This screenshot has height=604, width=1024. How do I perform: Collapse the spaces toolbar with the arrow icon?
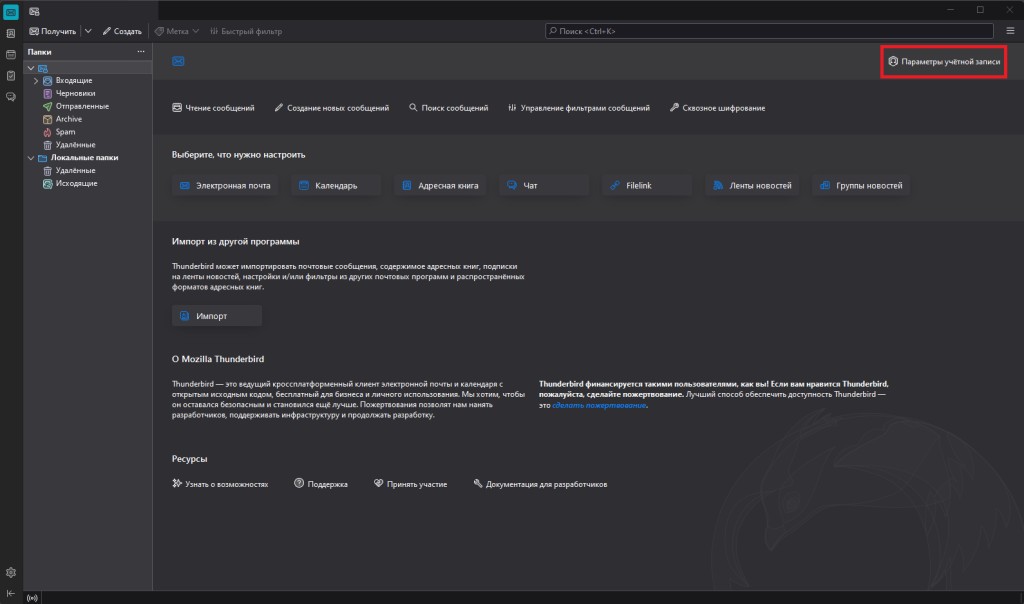coord(11,594)
